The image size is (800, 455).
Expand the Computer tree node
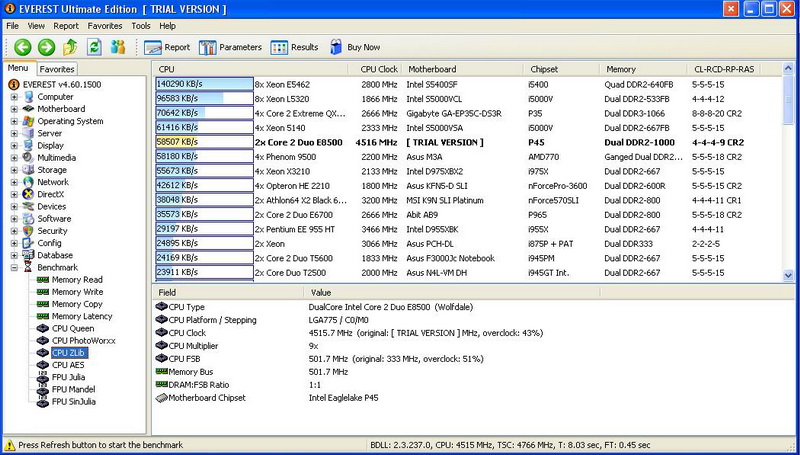point(14,97)
